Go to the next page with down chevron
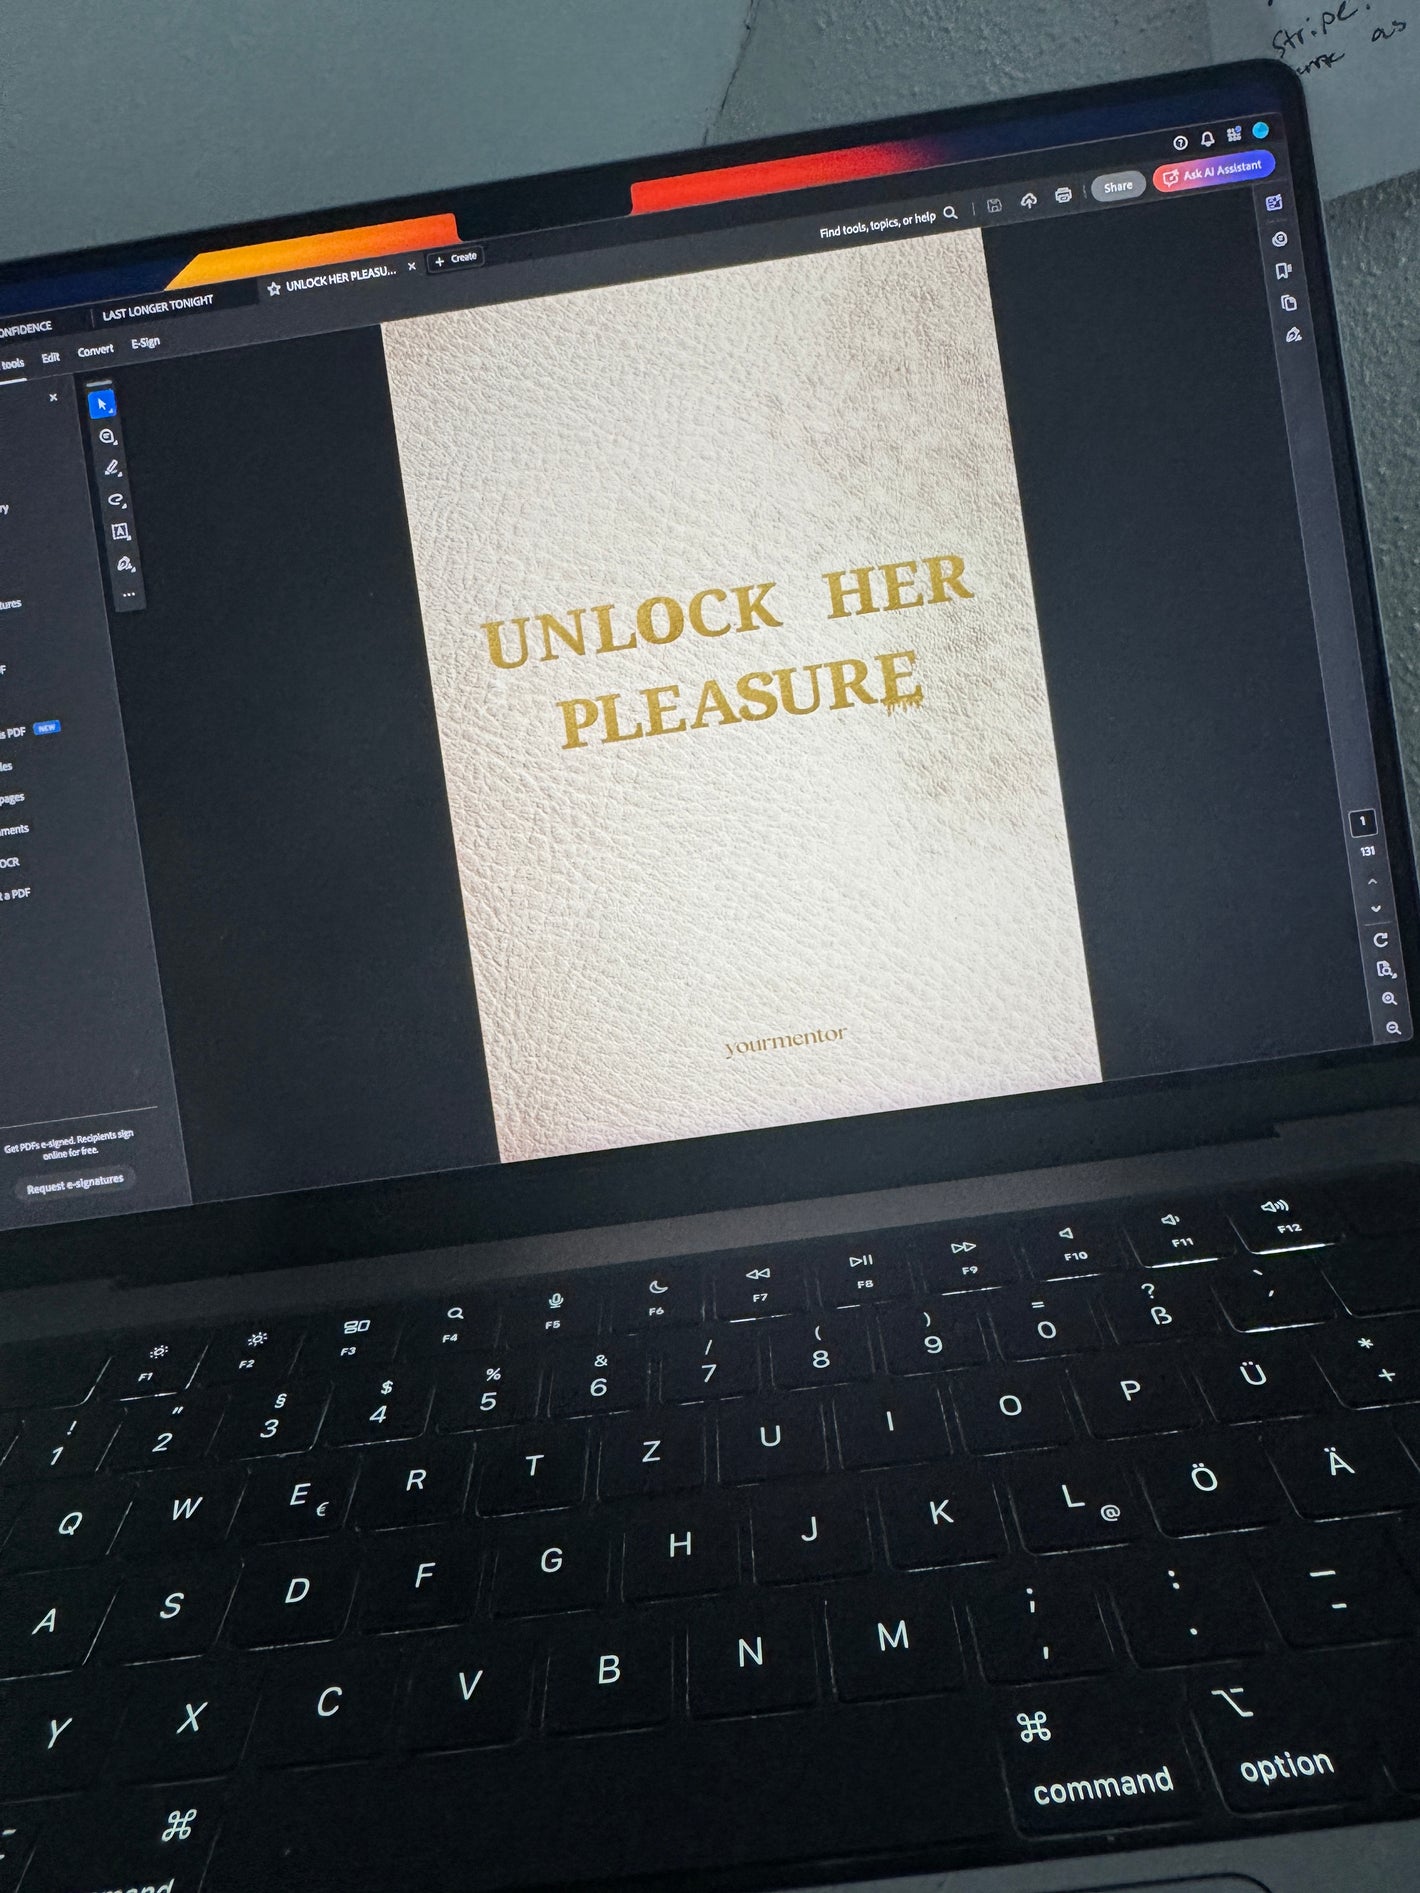This screenshot has width=1420, height=1893. pos(1376,909)
